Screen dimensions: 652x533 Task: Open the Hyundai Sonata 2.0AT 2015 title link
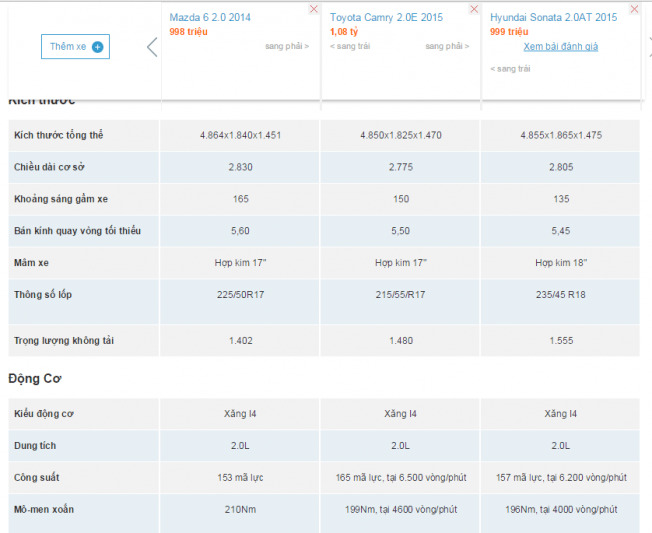[x=553, y=17]
